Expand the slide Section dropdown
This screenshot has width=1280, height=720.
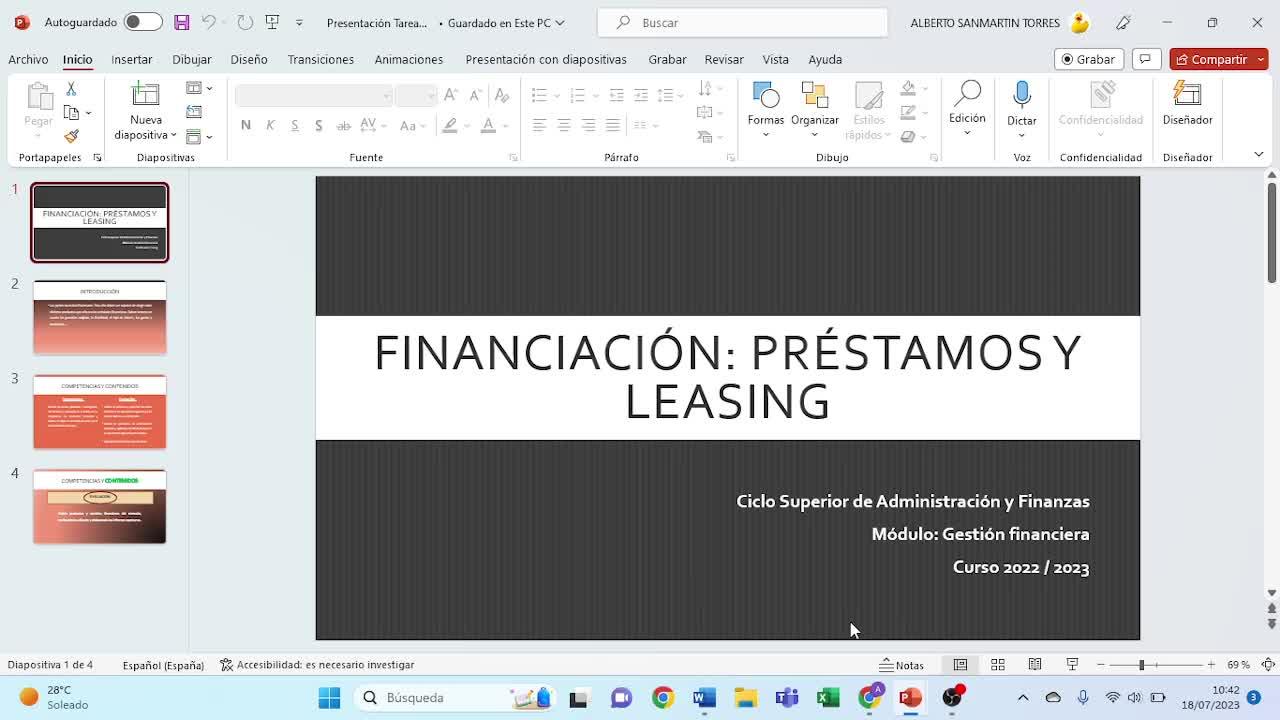coord(199,136)
